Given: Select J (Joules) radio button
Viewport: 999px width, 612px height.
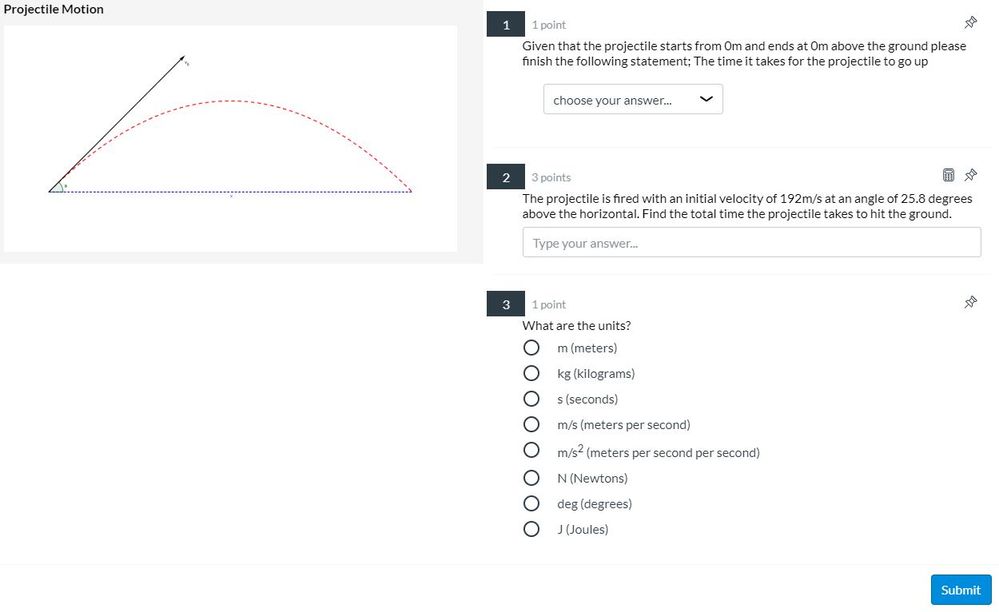Looking at the screenshot, I should tap(532, 530).
